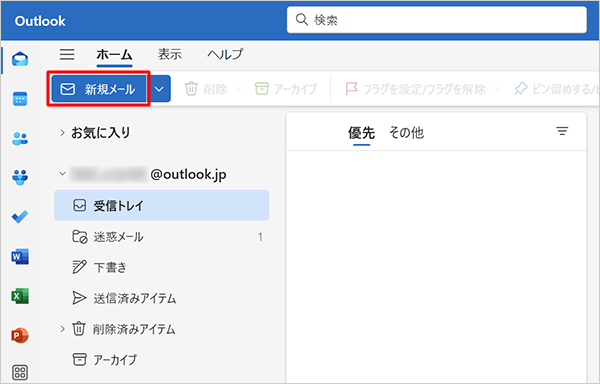
Task: Open the People contacts icon
Action: coord(20,138)
